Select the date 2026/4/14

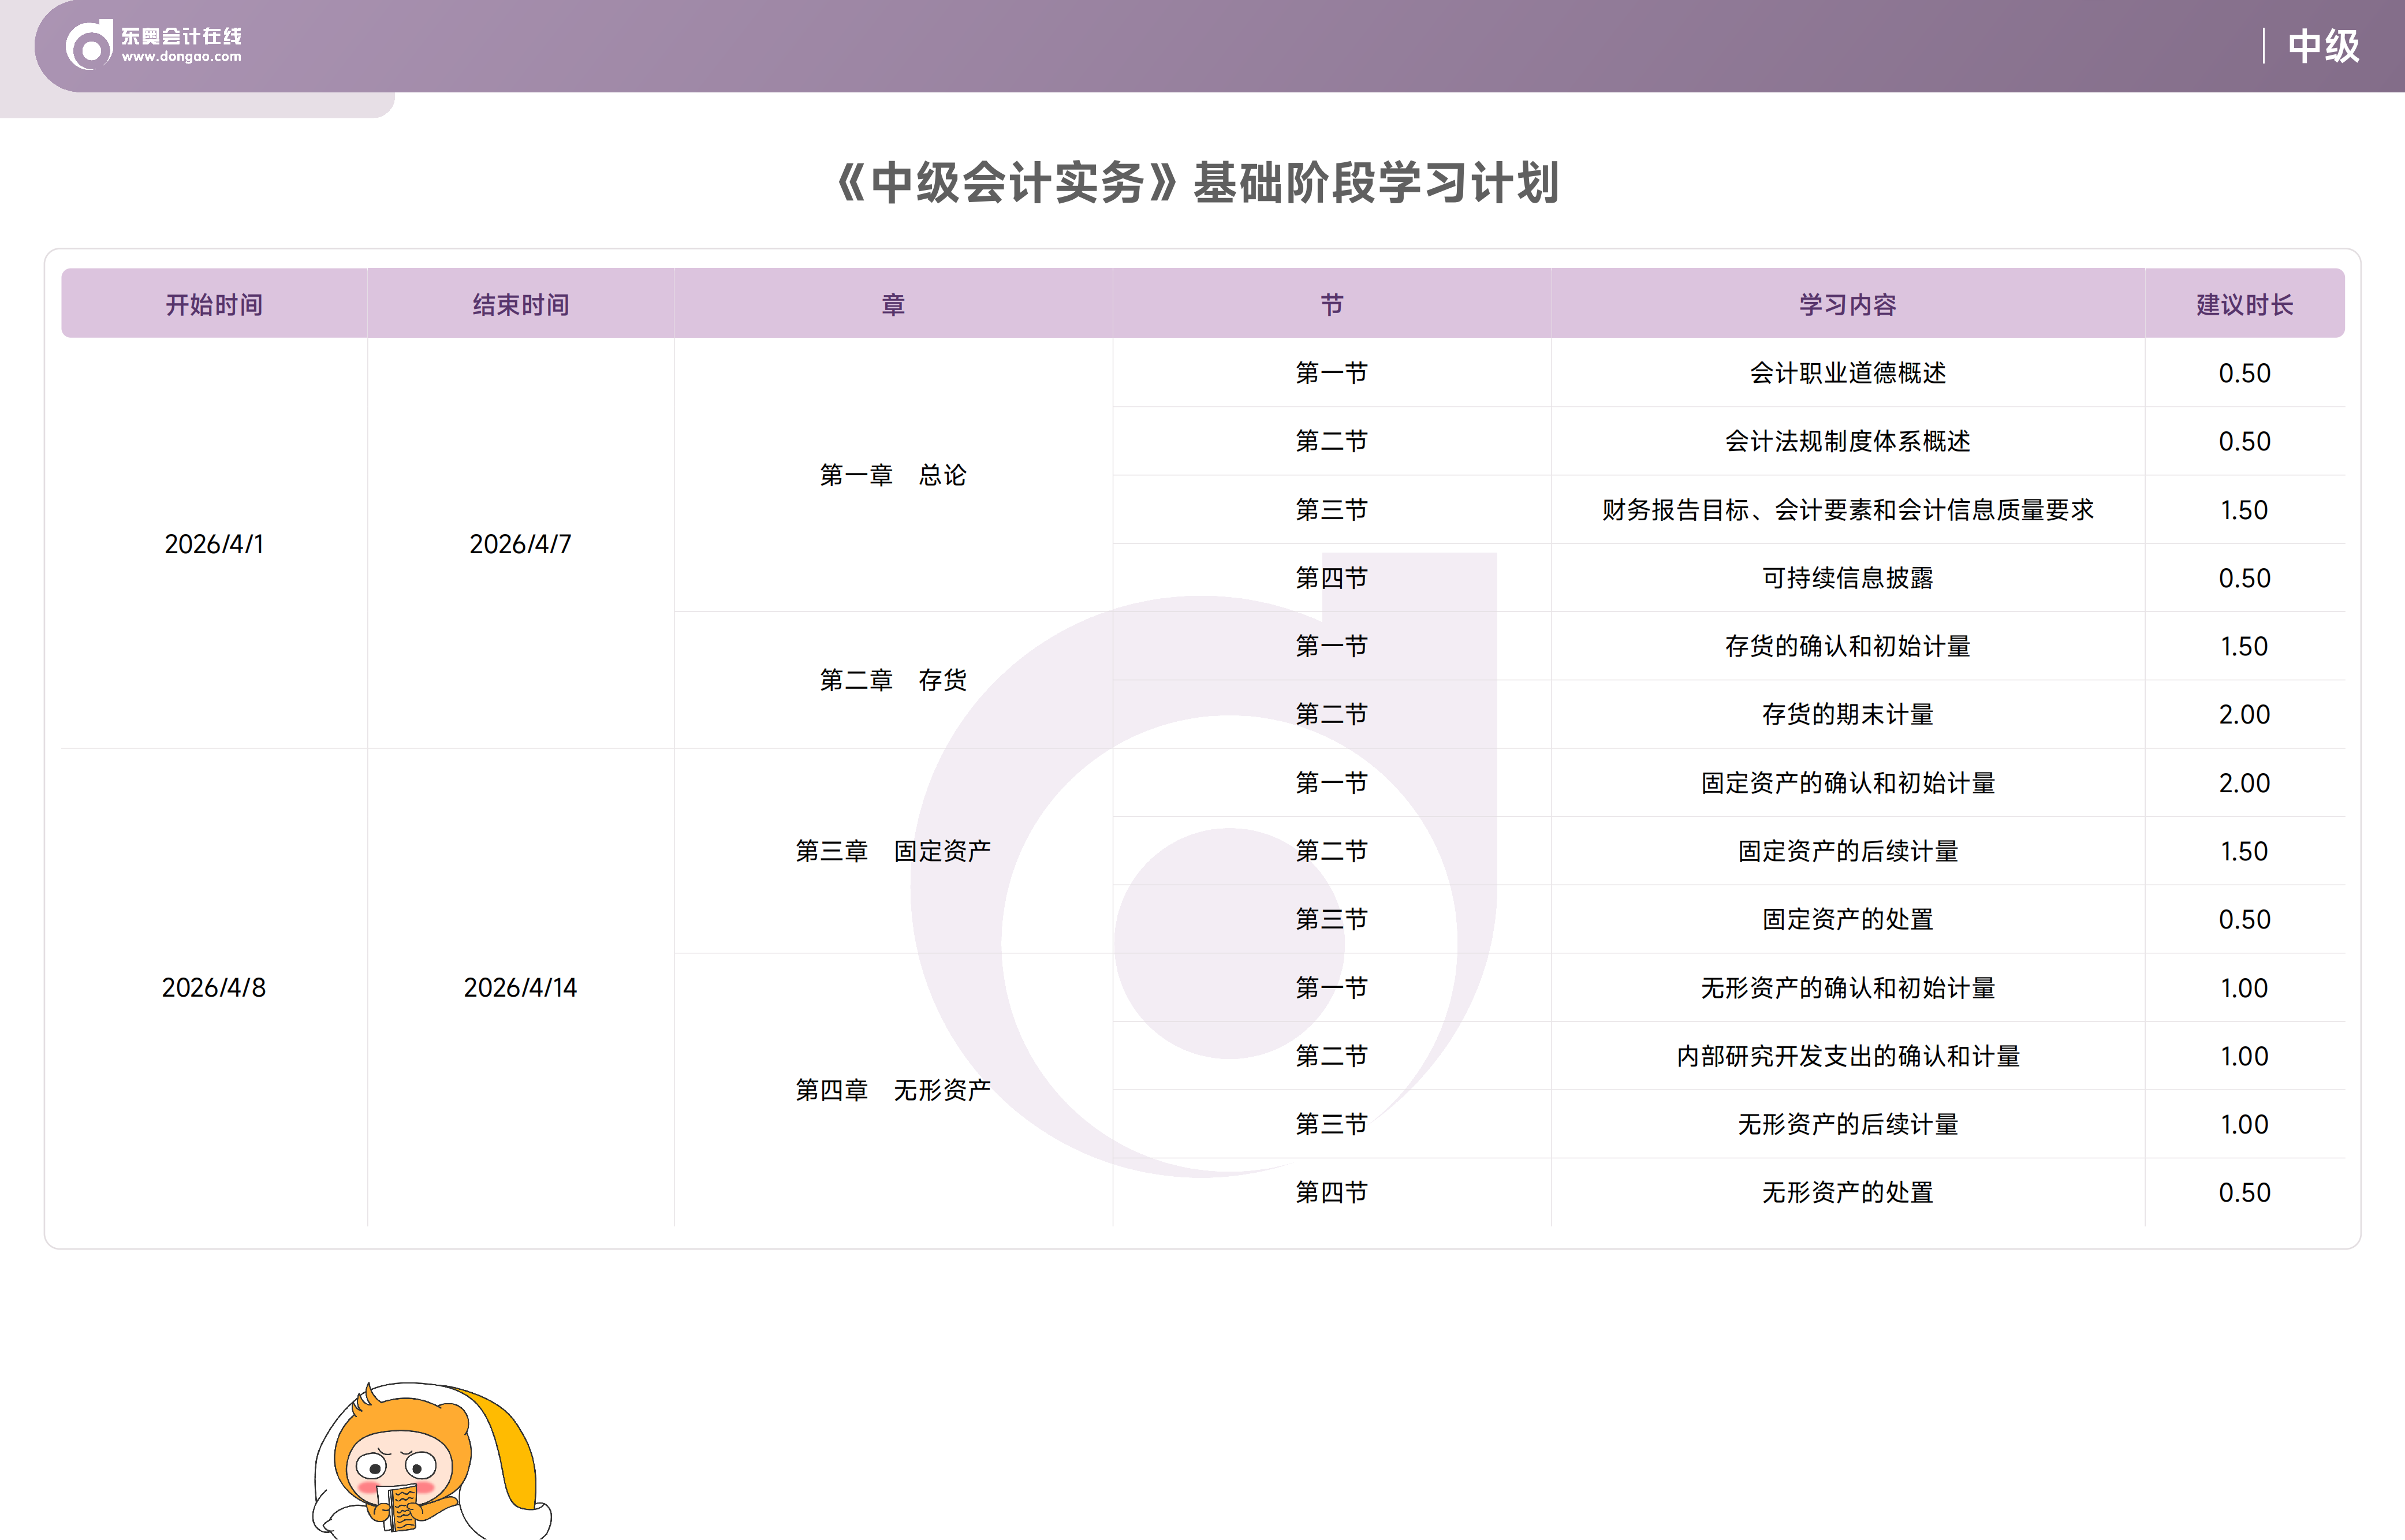[x=520, y=988]
